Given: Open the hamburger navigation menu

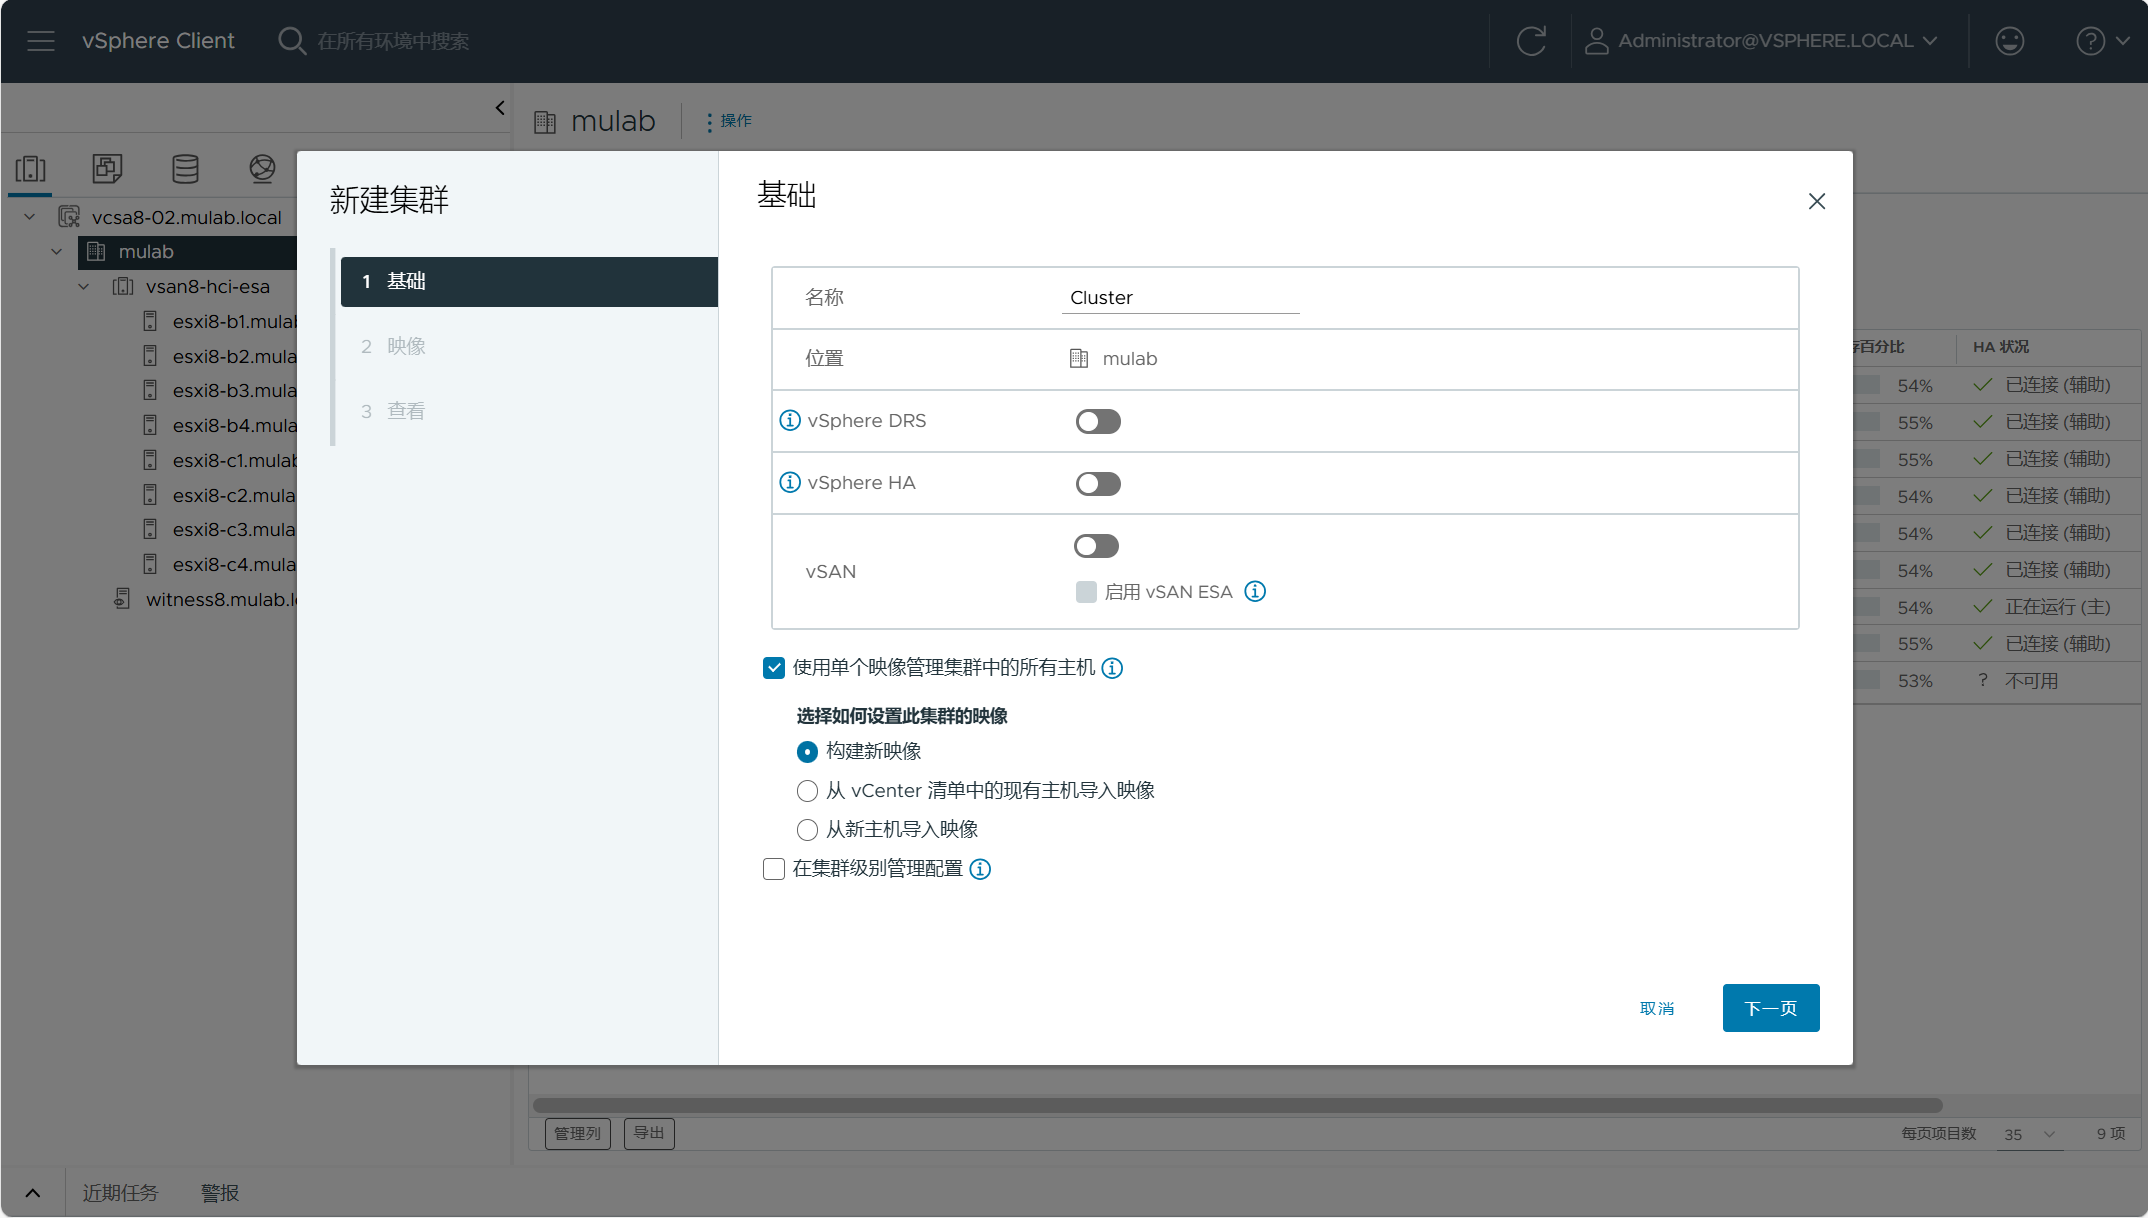Looking at the screenshot, I should [x=41, y=41].
